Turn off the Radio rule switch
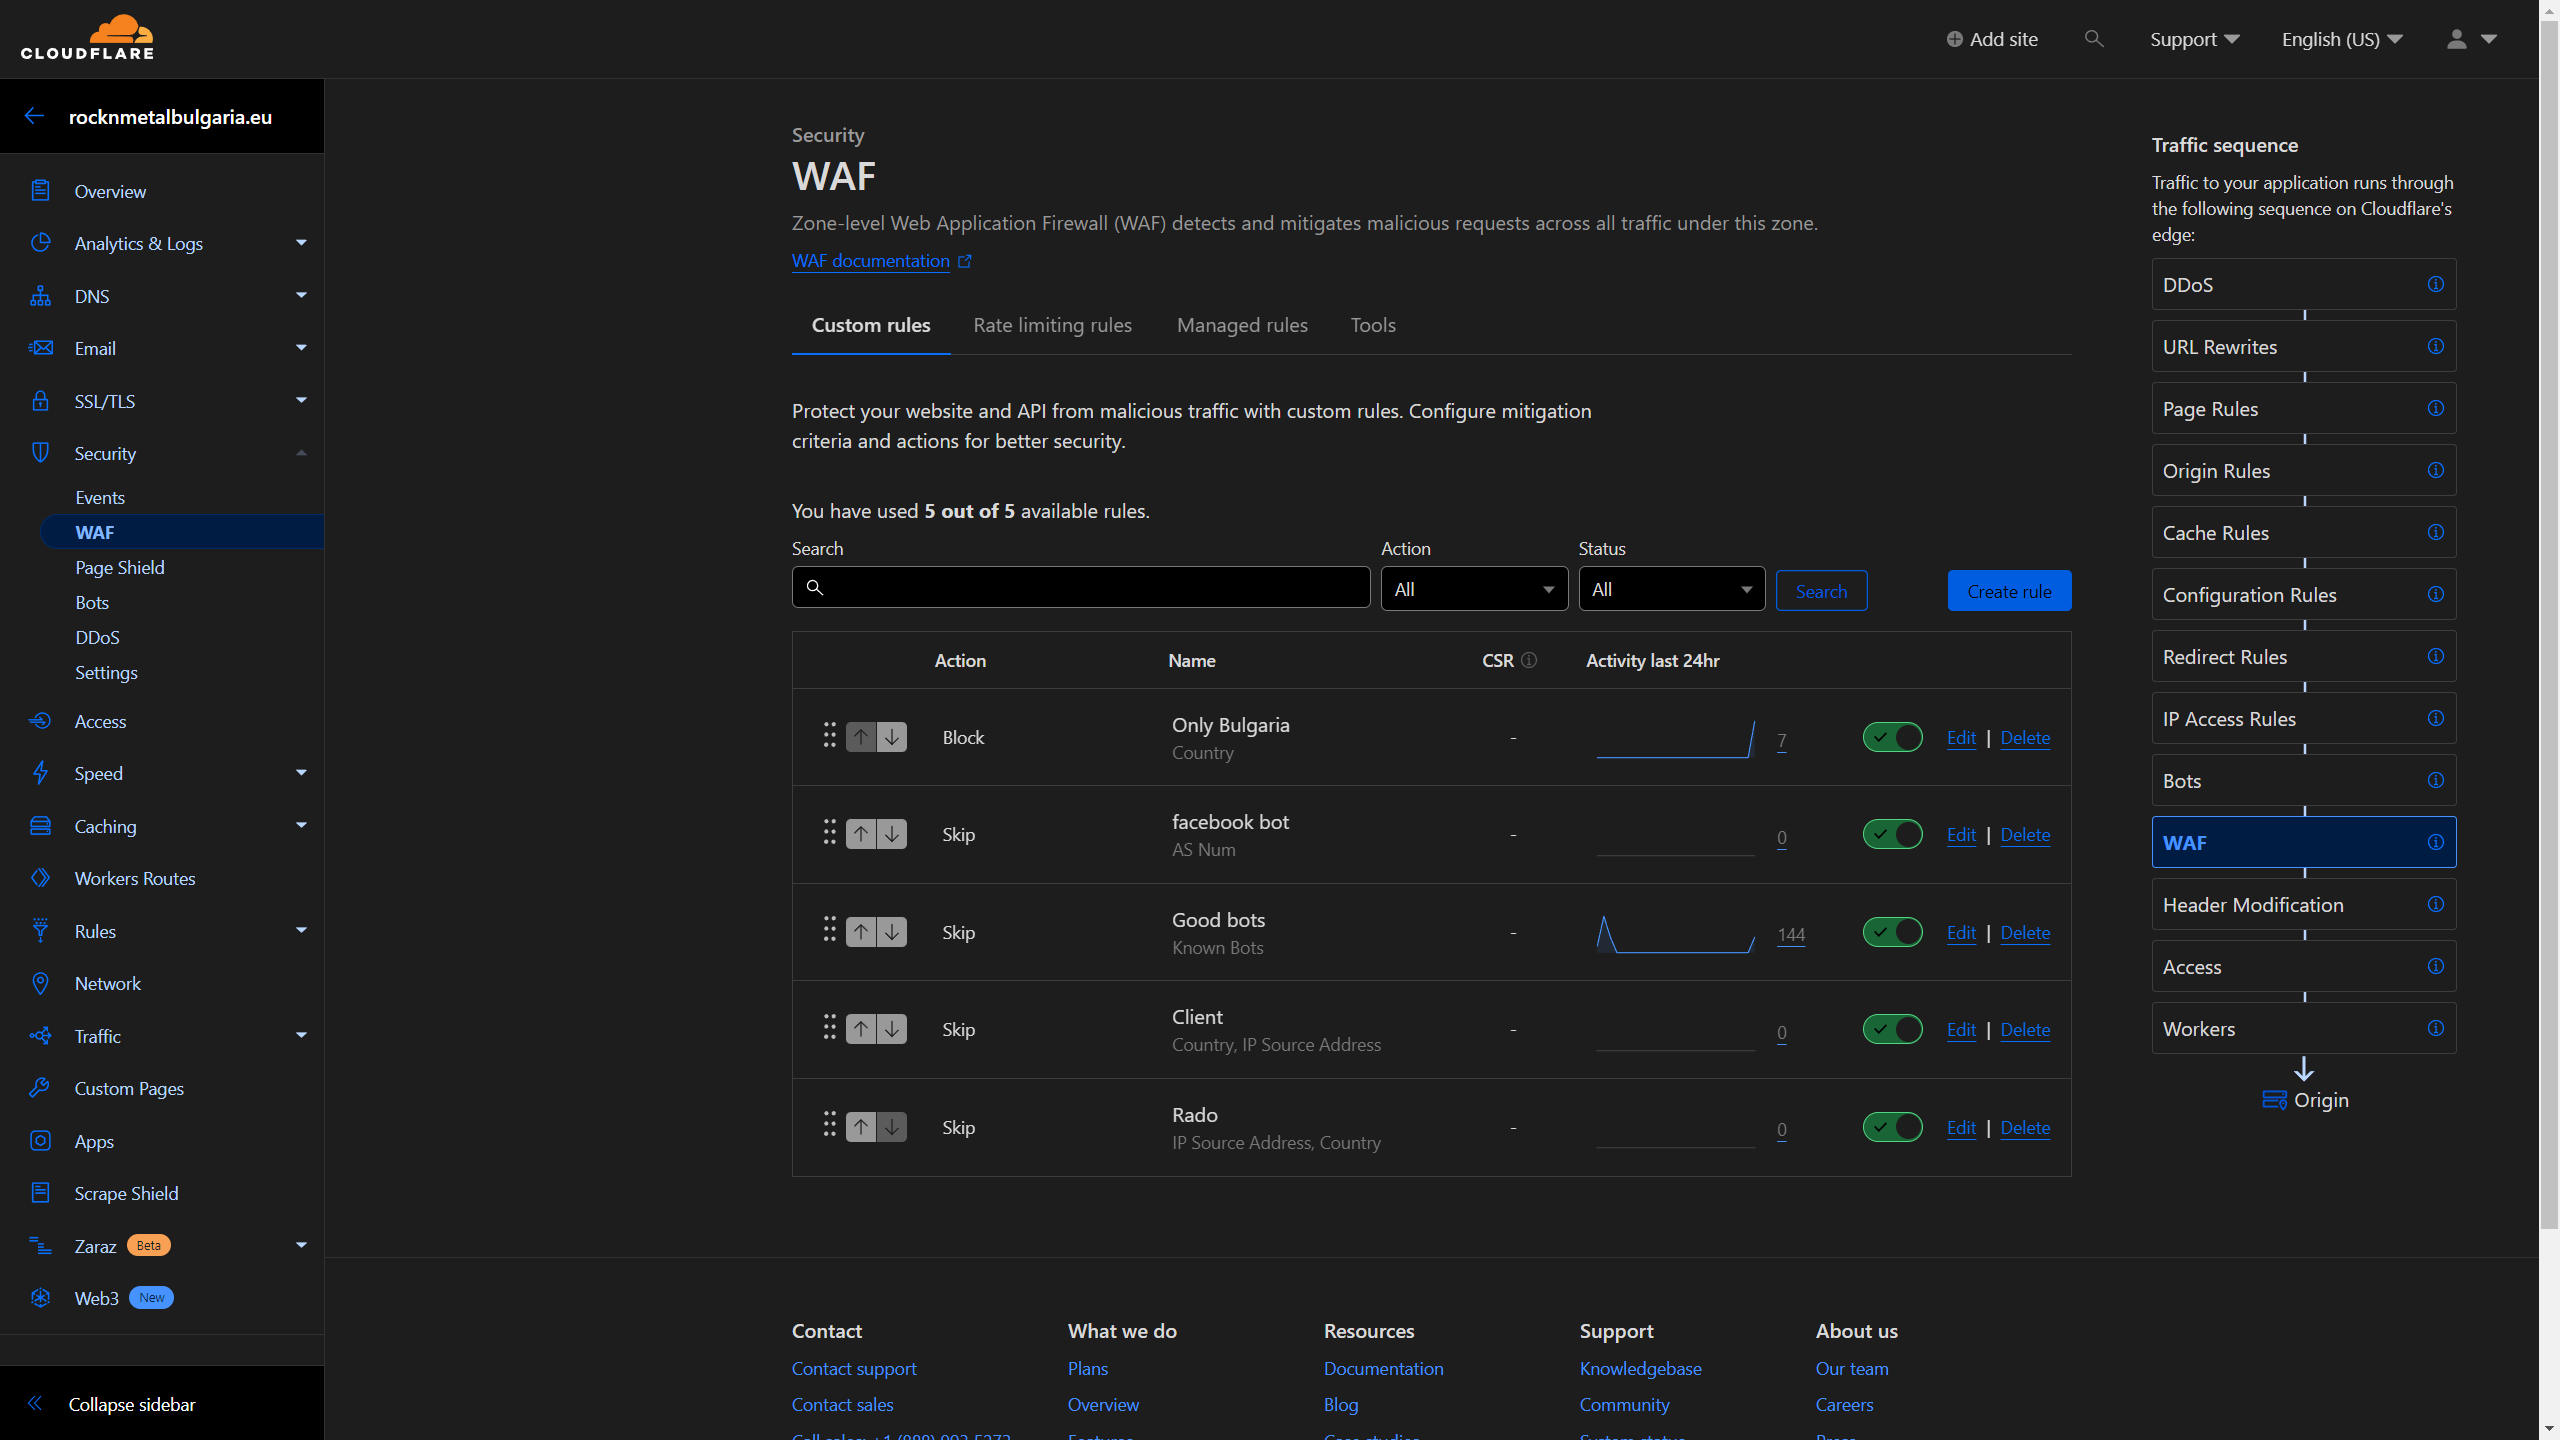The height and width of the screenshot is (1440, 2560). [1892, 1127]
